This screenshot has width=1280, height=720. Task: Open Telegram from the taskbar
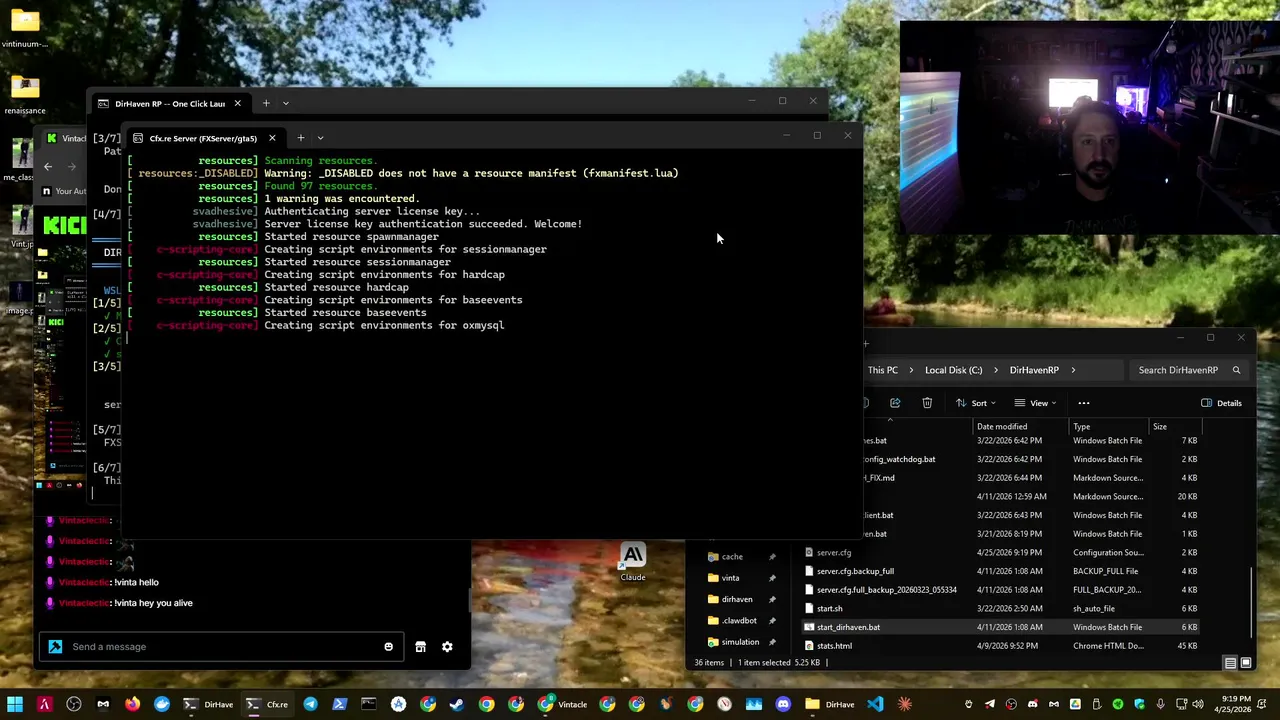pyautogui.click(x=310, y=705)
